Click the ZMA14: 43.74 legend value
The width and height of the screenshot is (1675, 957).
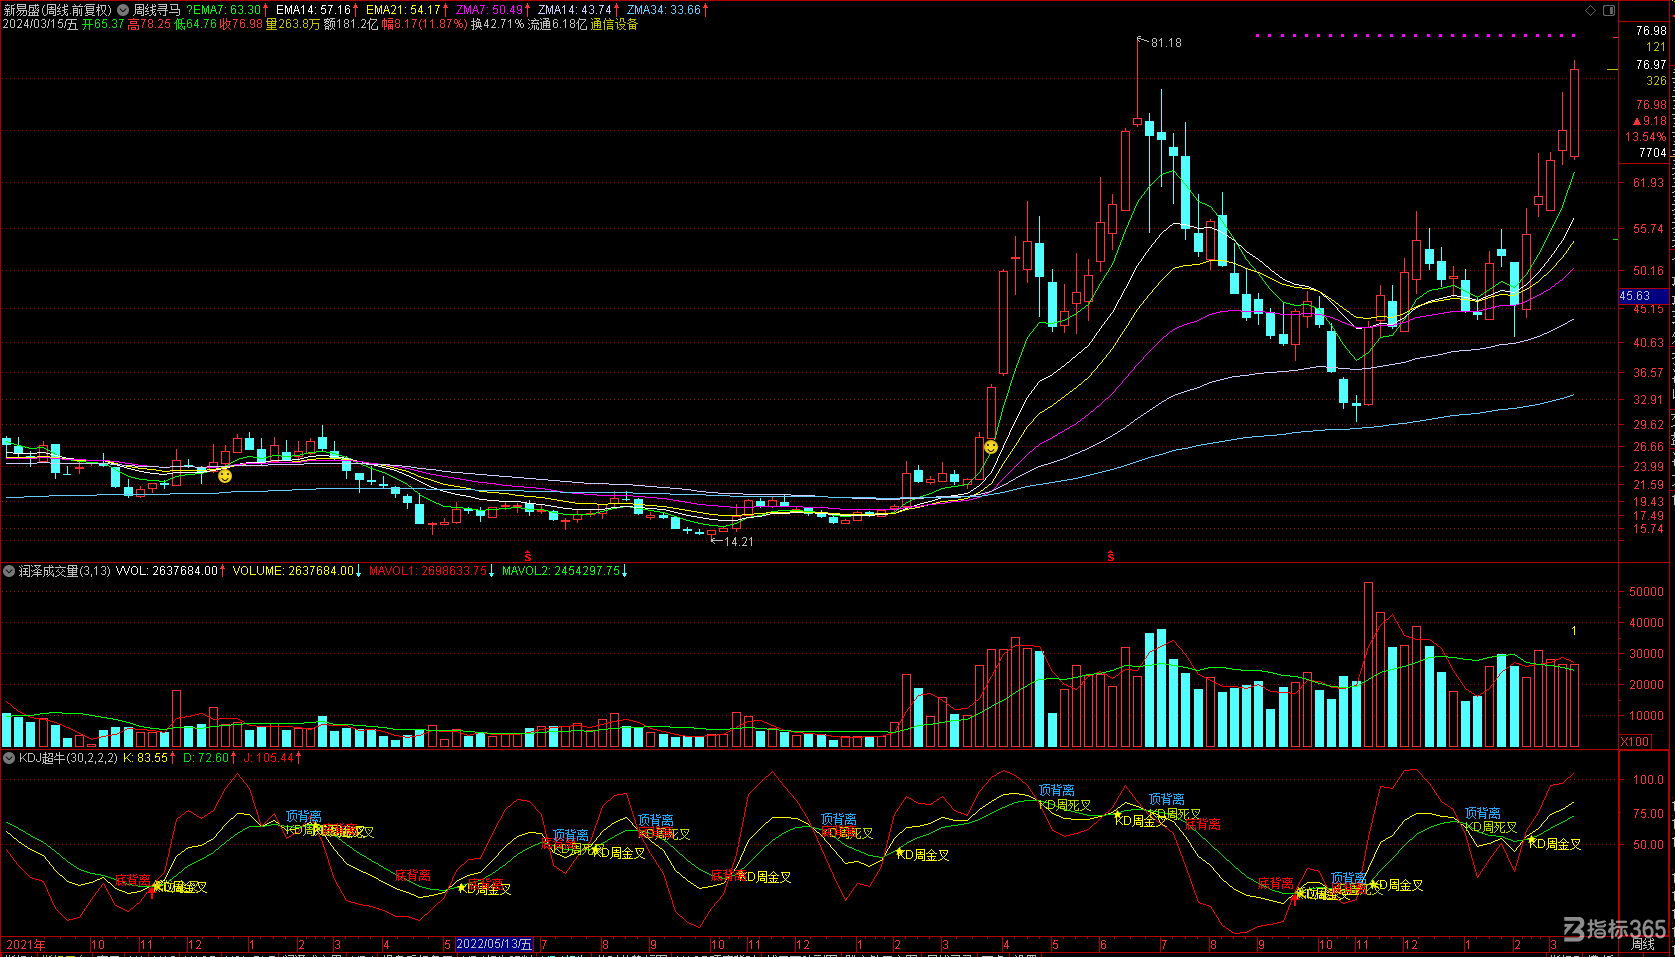[575, 10]
